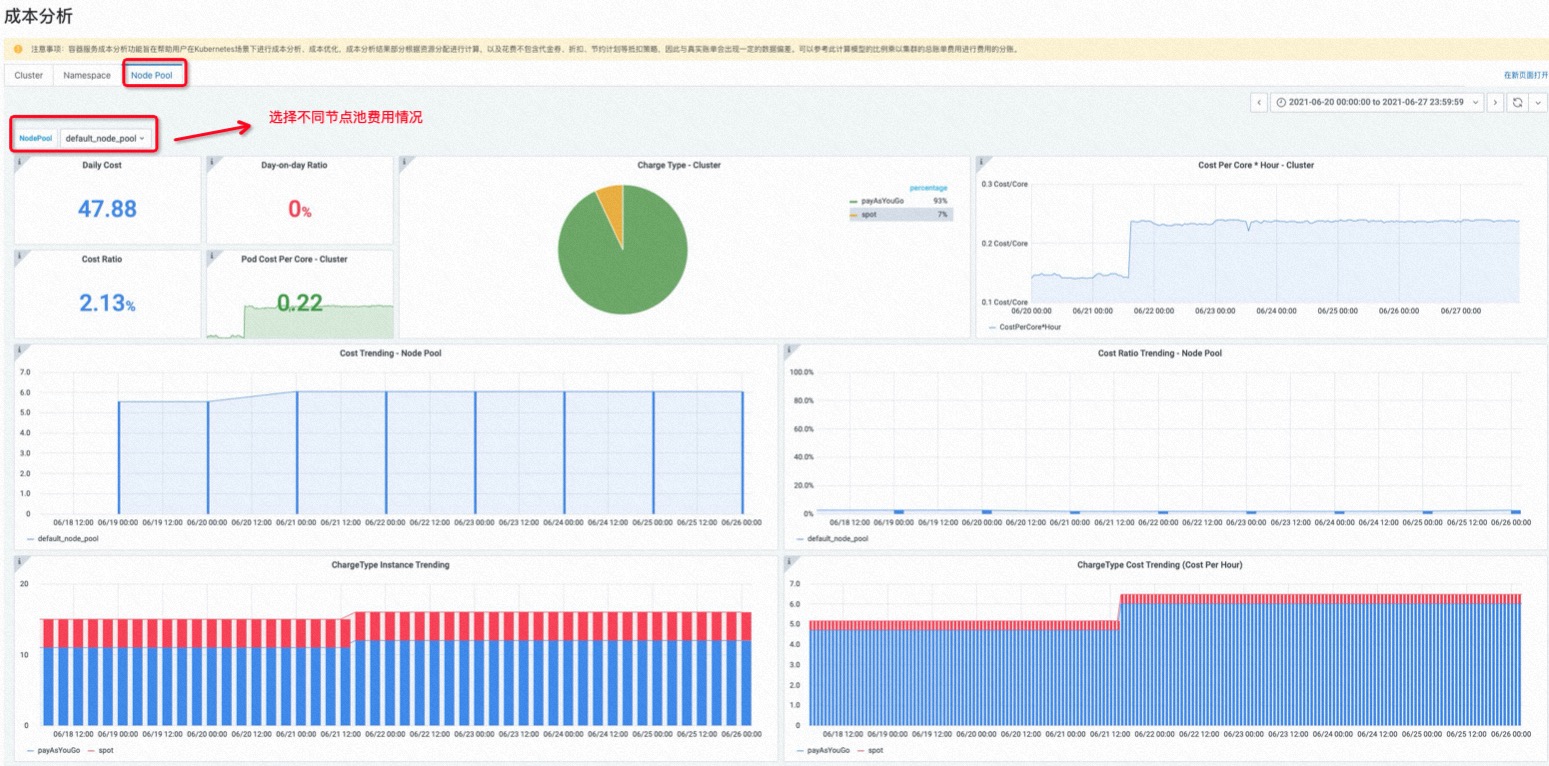Switch to the Cluster tab
This screenshot has height=766, width=1549.
[x=29, y=75]
